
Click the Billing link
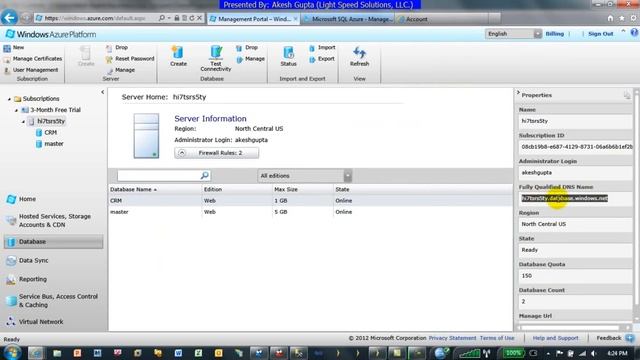(555, 34)
